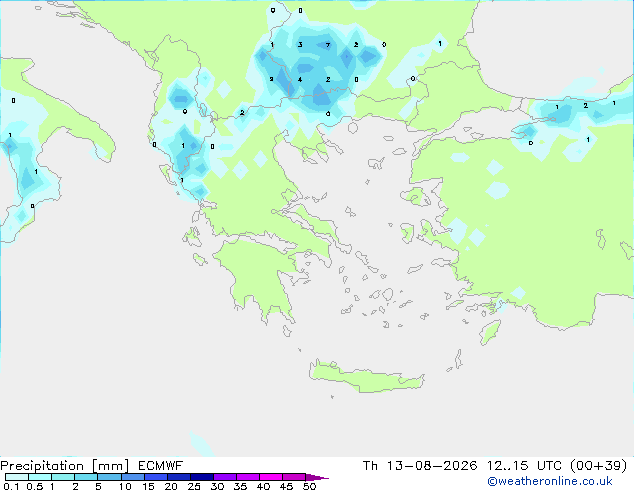Image resolution: width=634 pixels, height=490 pixels.
Task: Click the precipitation value '7' on the map
Action: coord(328,45)
